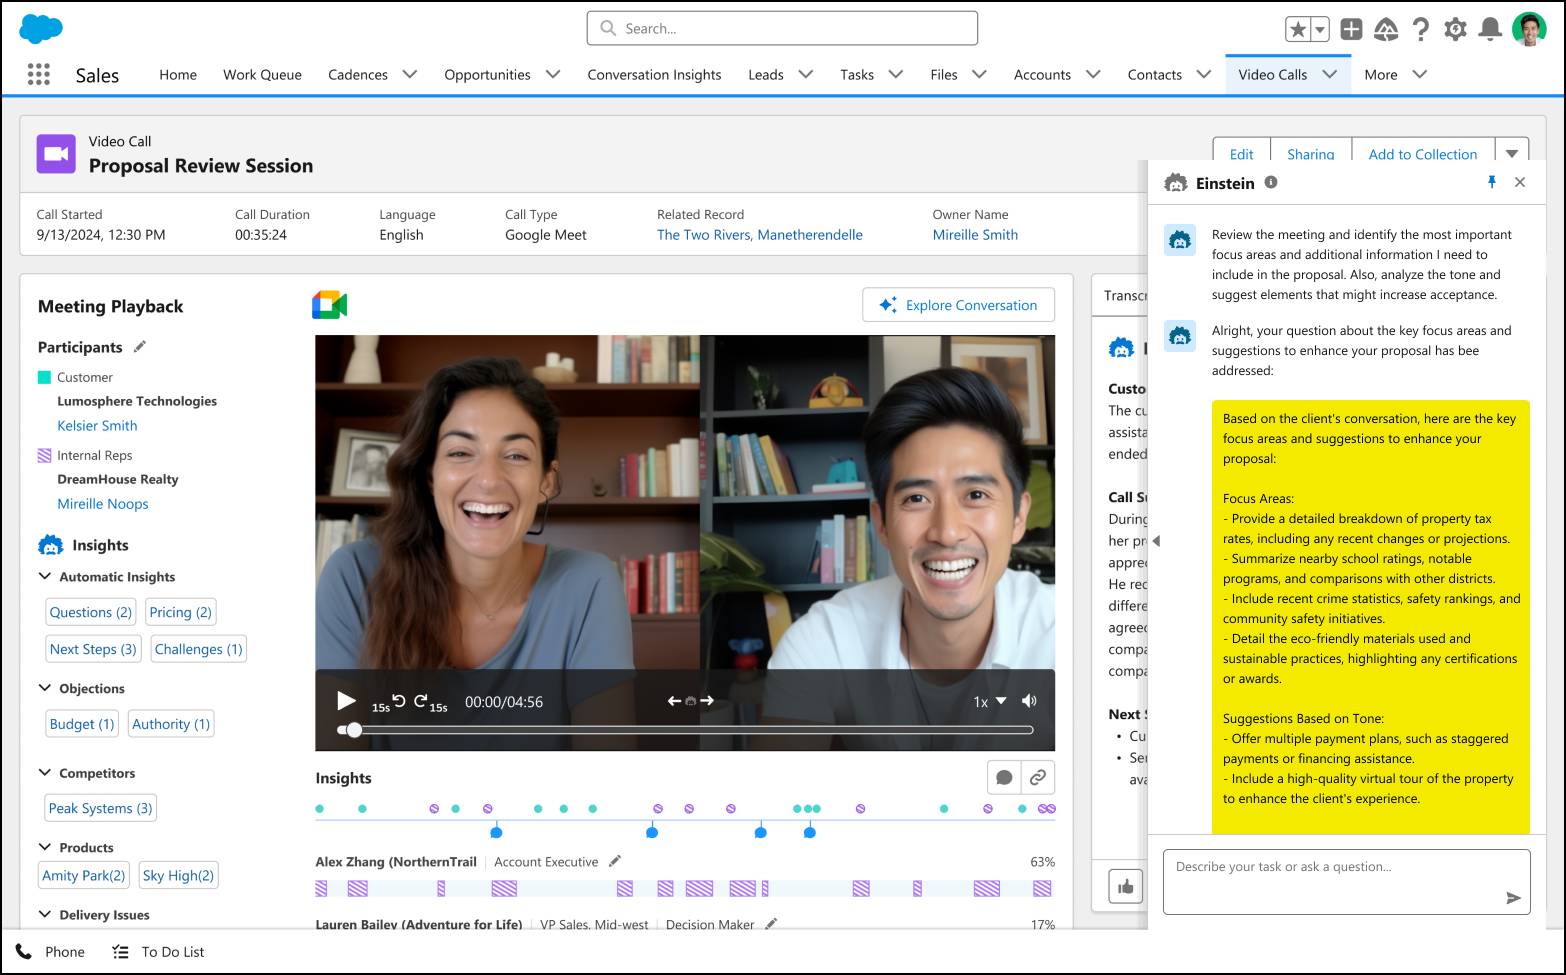Viewport: 1566px width, 975px height.
Task: Select the Pricing (2) insight chip
Action: pyautogui.click(x=180, y=612)
